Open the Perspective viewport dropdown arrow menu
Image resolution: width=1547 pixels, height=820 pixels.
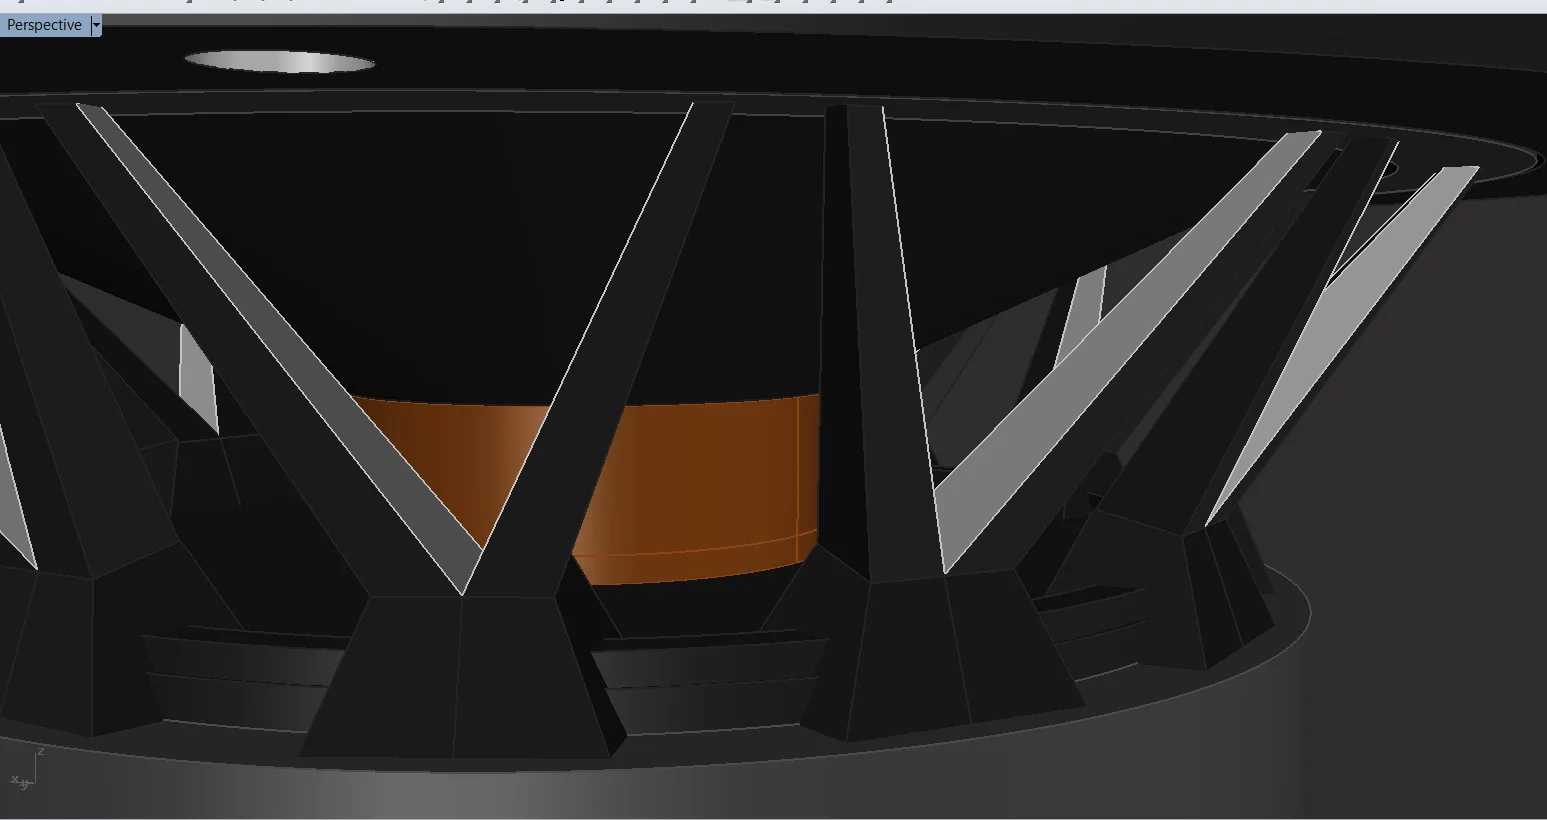click(x=96, y=25)
